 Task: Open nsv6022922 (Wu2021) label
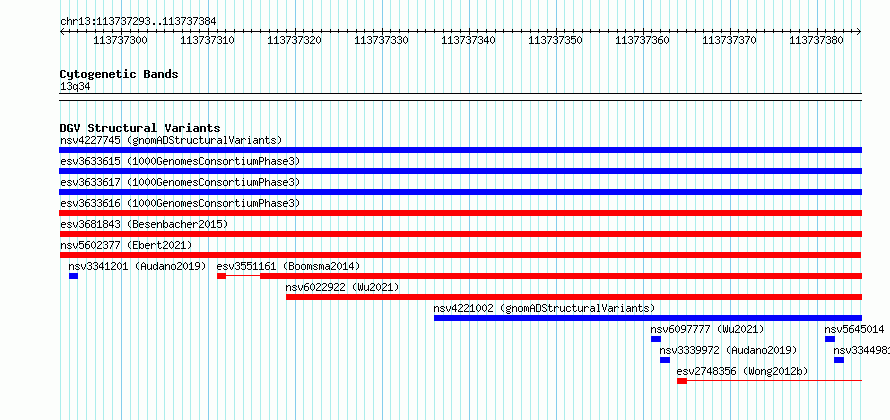[x=342, y=287]
